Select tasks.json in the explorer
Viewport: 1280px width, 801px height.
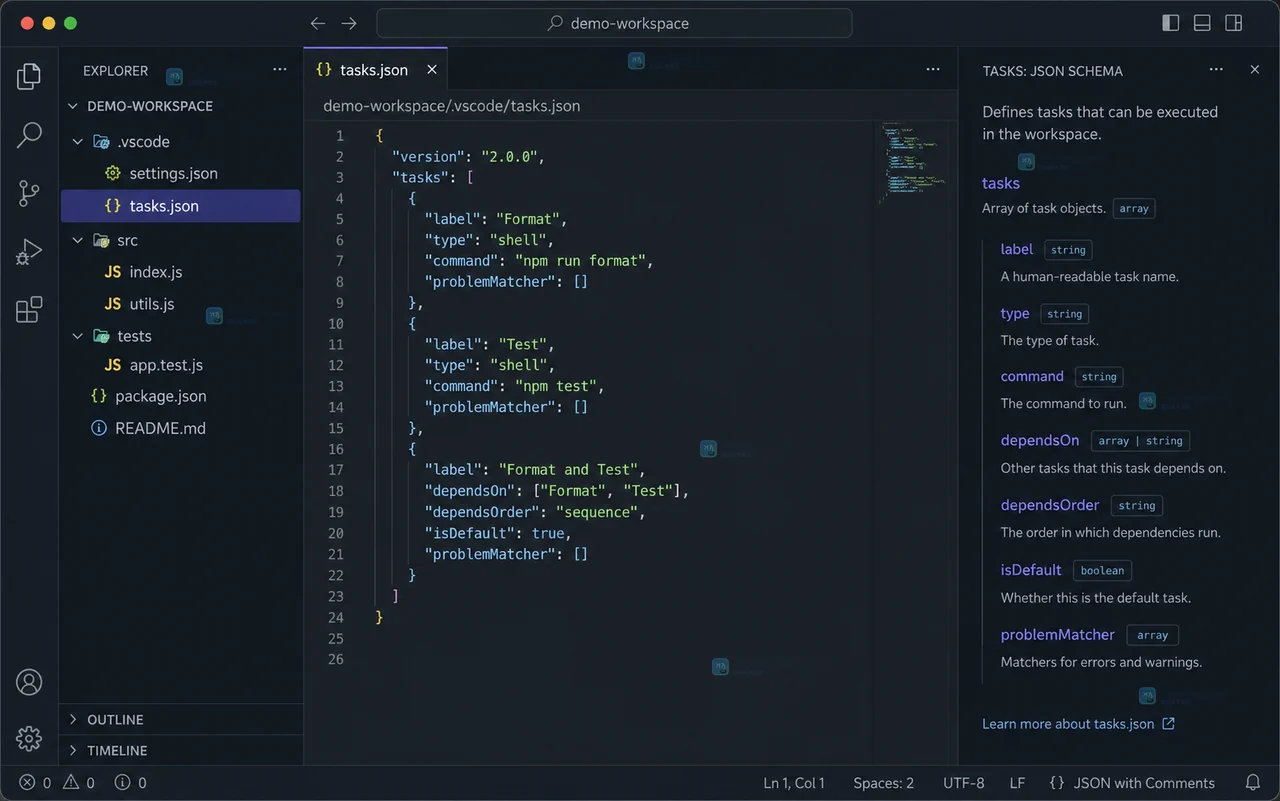click(x=181, y=206)
